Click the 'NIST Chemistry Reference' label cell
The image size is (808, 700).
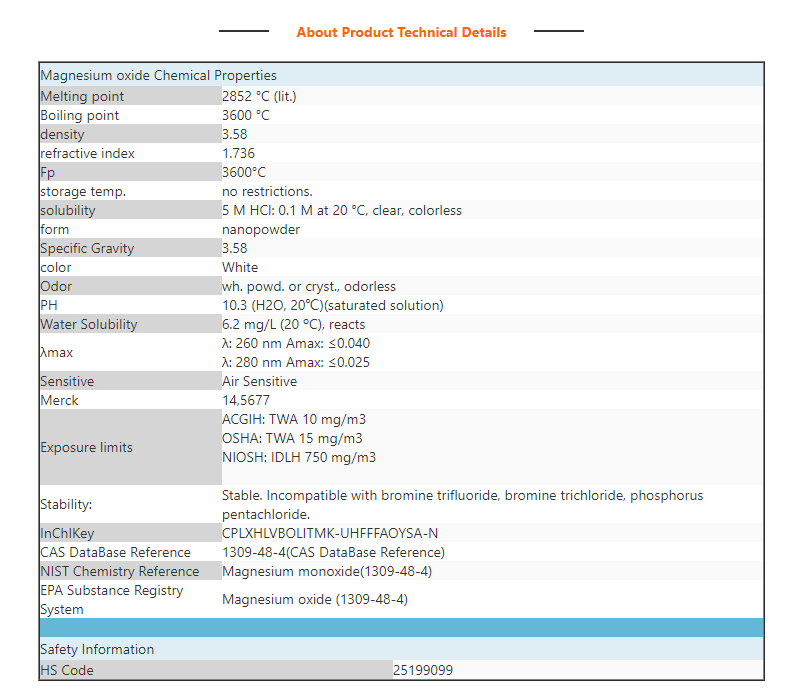(x=131, y=572)
